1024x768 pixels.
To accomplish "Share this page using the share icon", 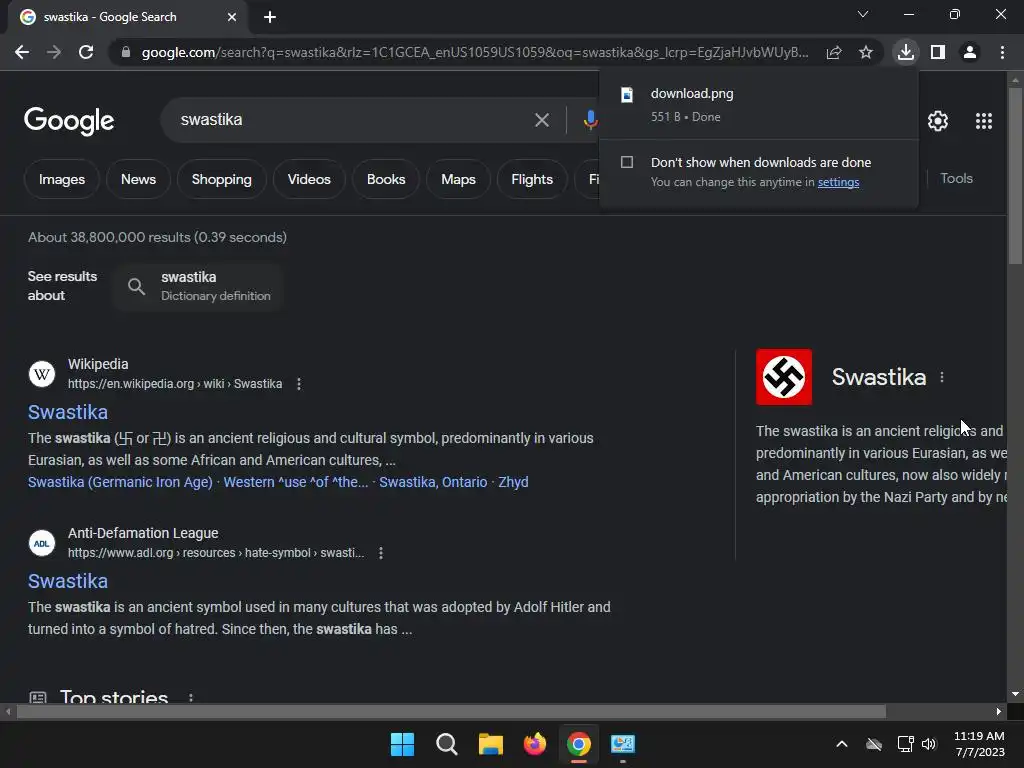I will click(834, 52).
